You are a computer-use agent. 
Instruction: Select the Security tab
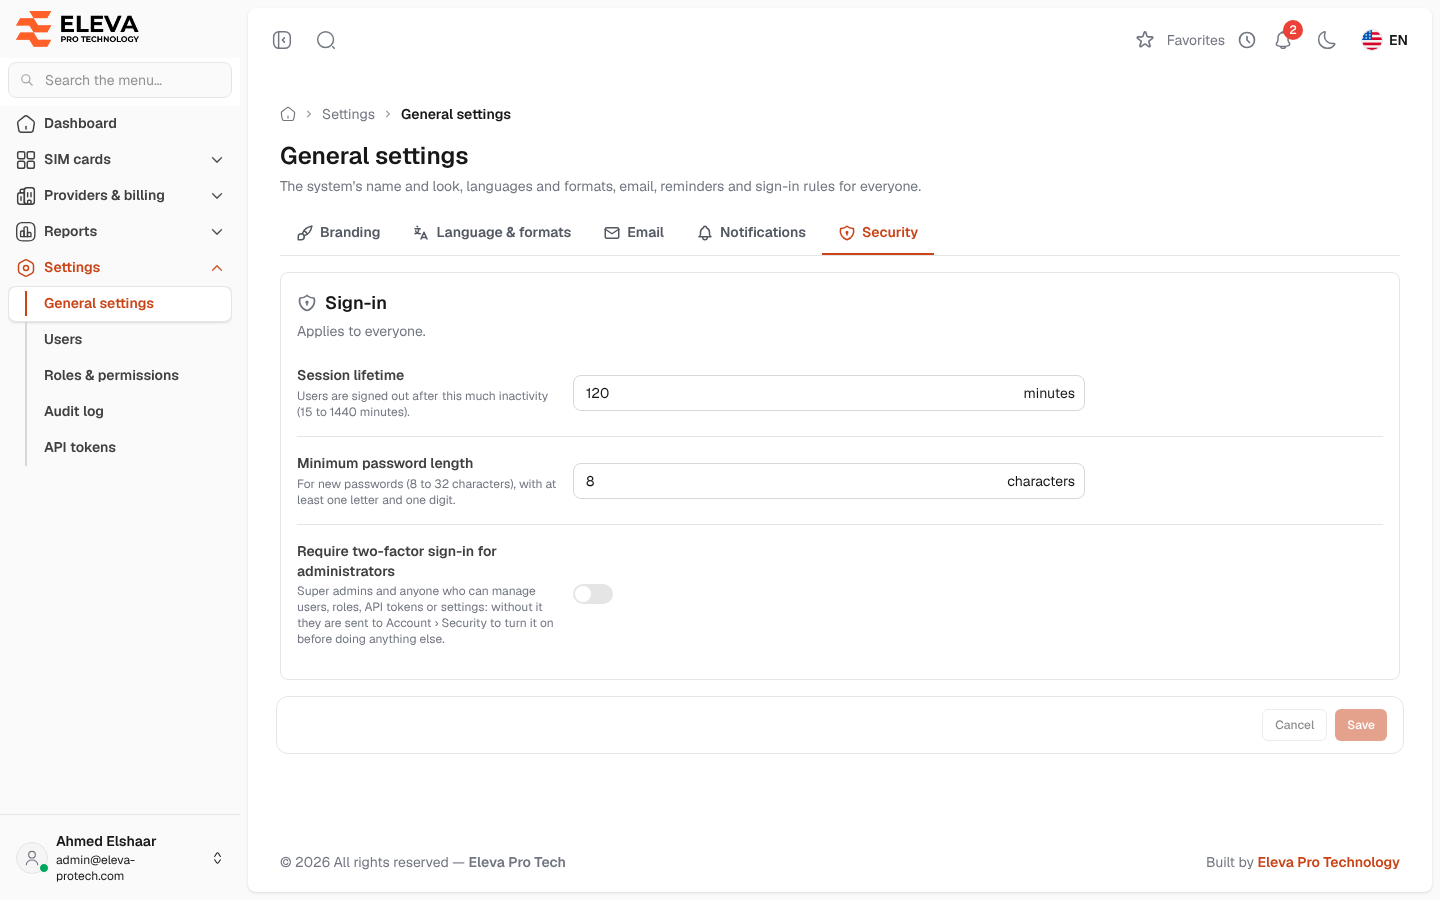tap(878, 233)
